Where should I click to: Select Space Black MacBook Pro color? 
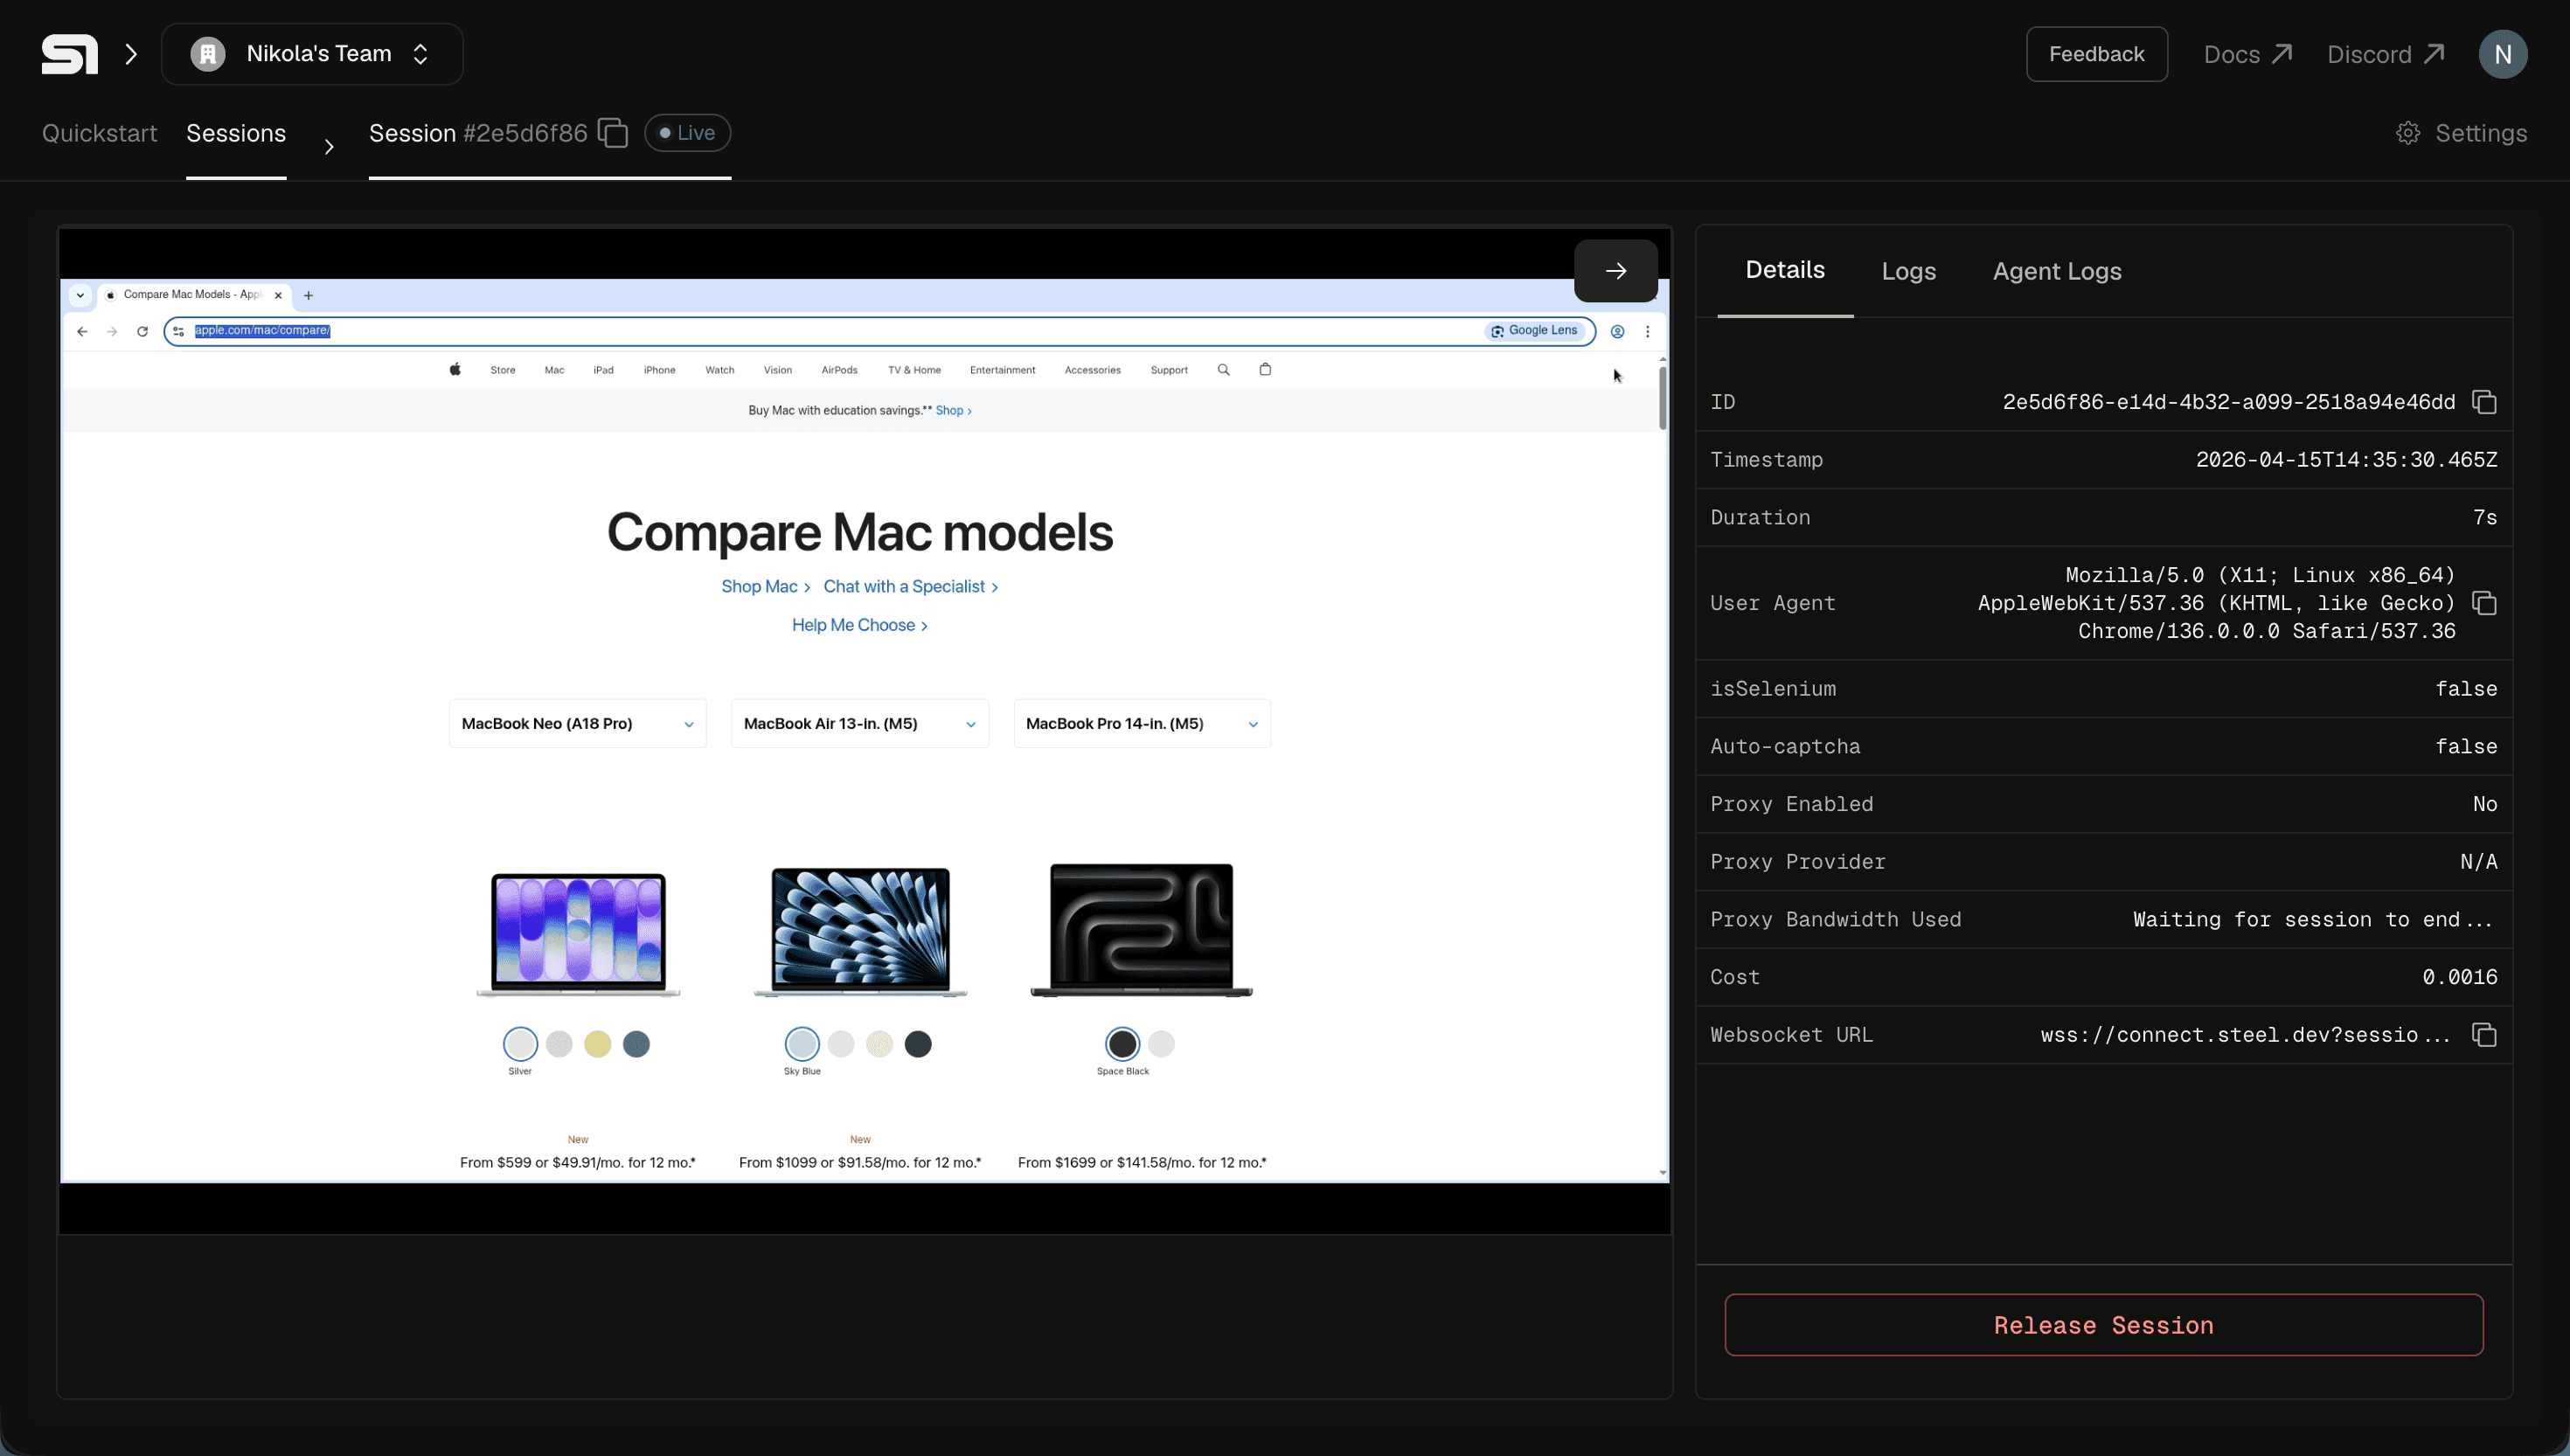pos(1122,1044)
